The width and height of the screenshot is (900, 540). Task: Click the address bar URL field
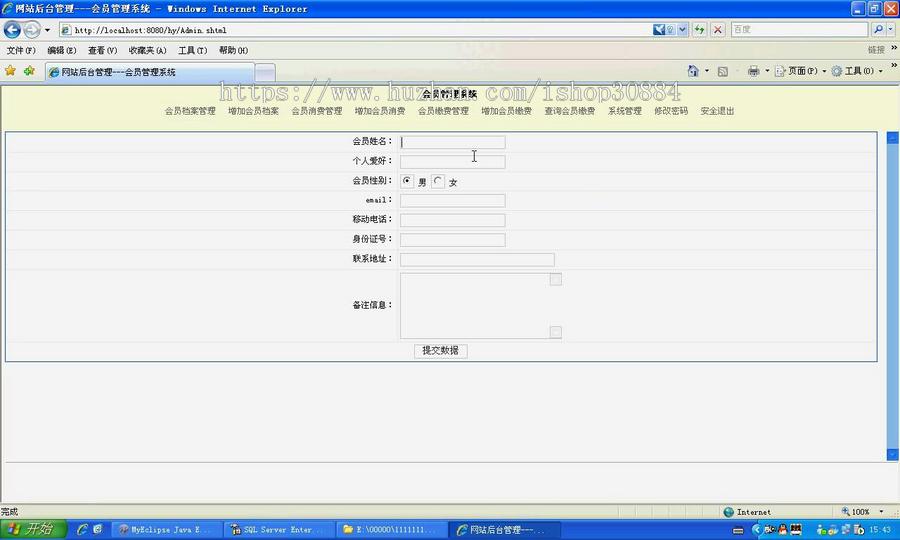(x=356, y=30)
